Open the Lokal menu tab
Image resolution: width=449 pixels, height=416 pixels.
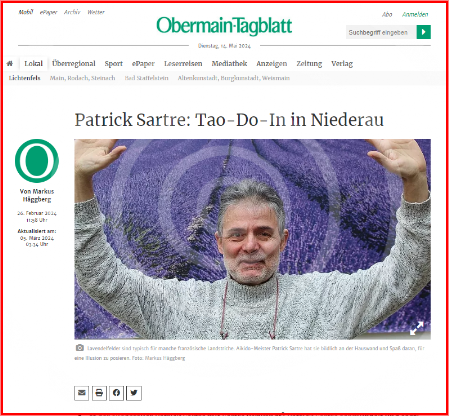33,63
